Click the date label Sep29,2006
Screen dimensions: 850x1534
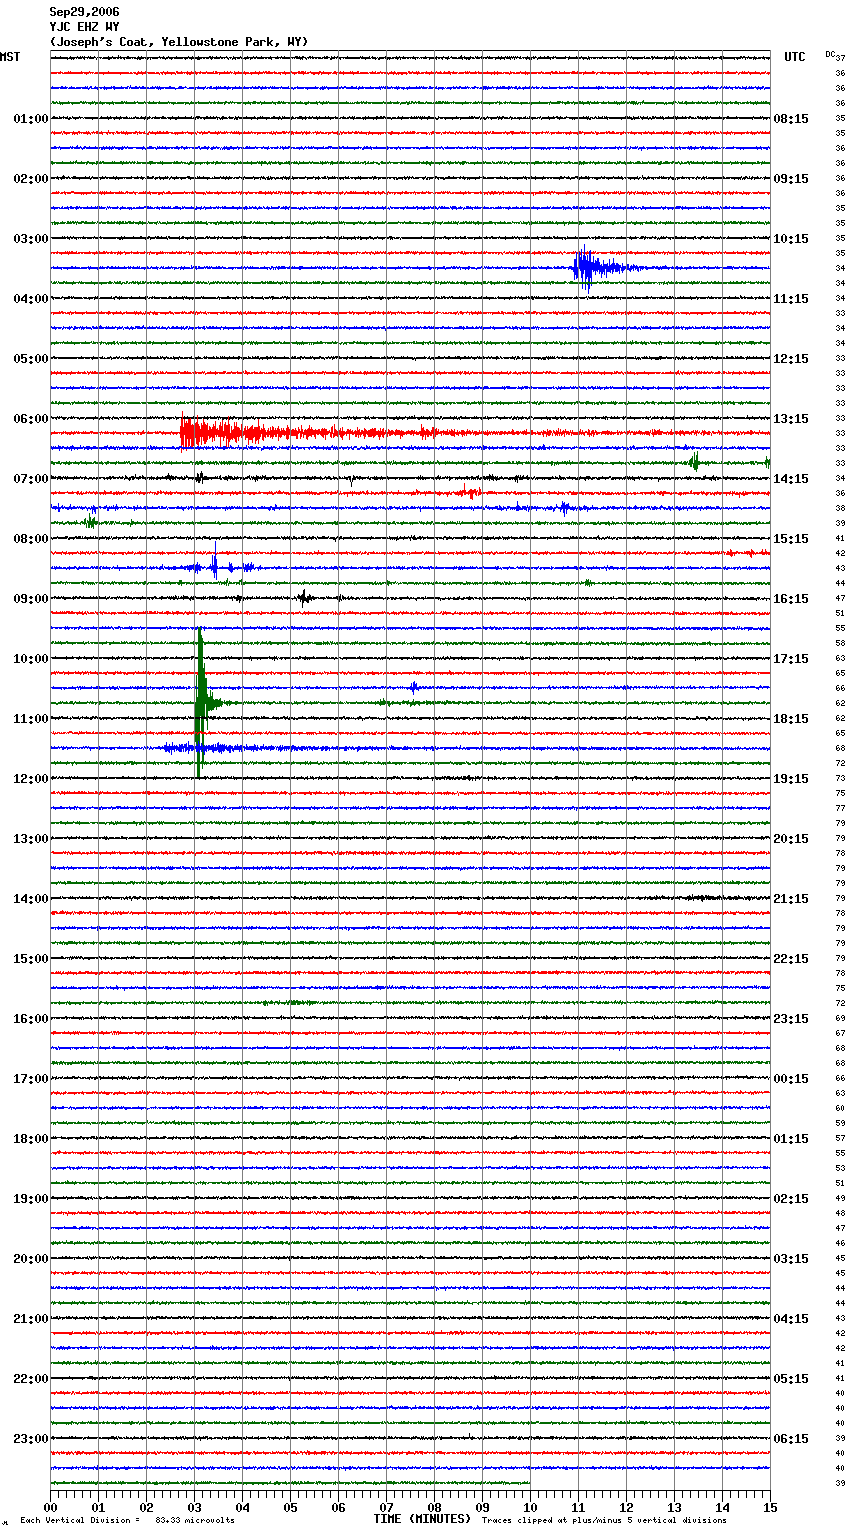84,12
